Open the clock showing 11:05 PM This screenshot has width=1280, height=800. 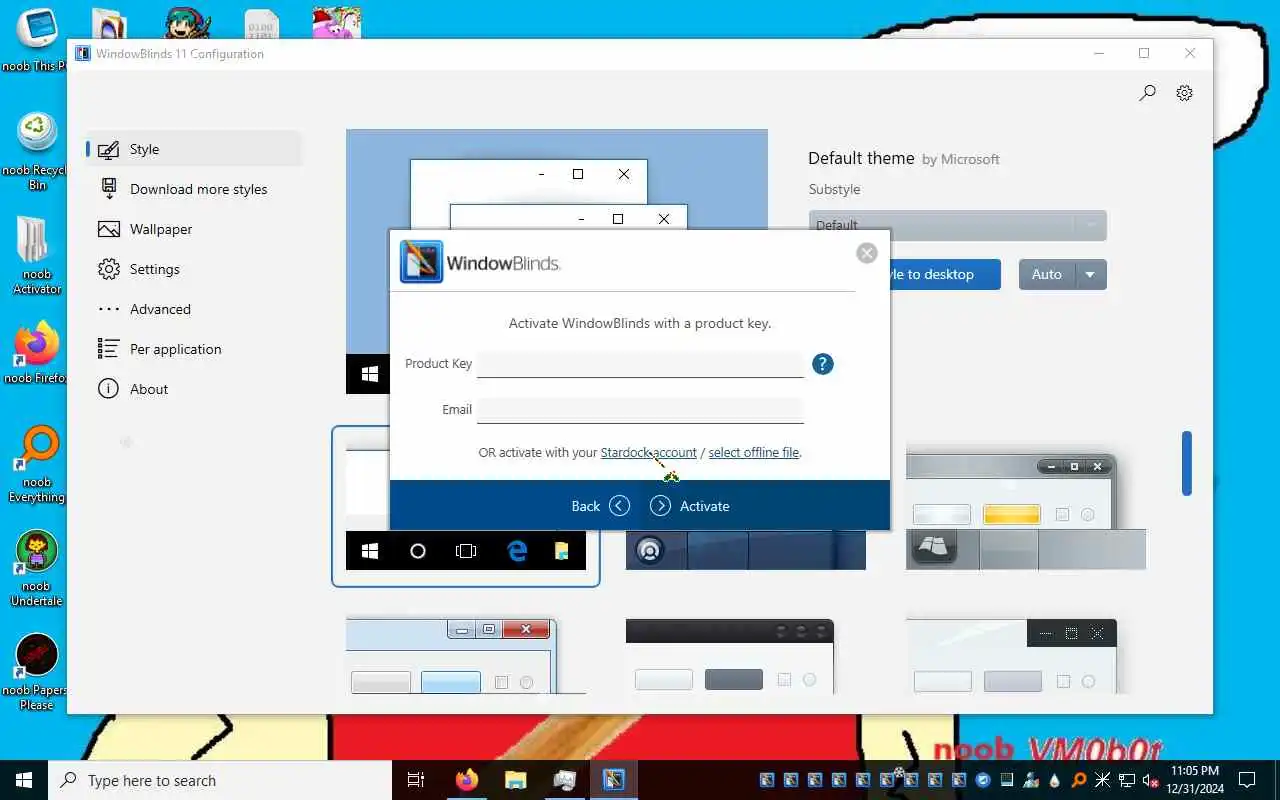coord(1193,780)
